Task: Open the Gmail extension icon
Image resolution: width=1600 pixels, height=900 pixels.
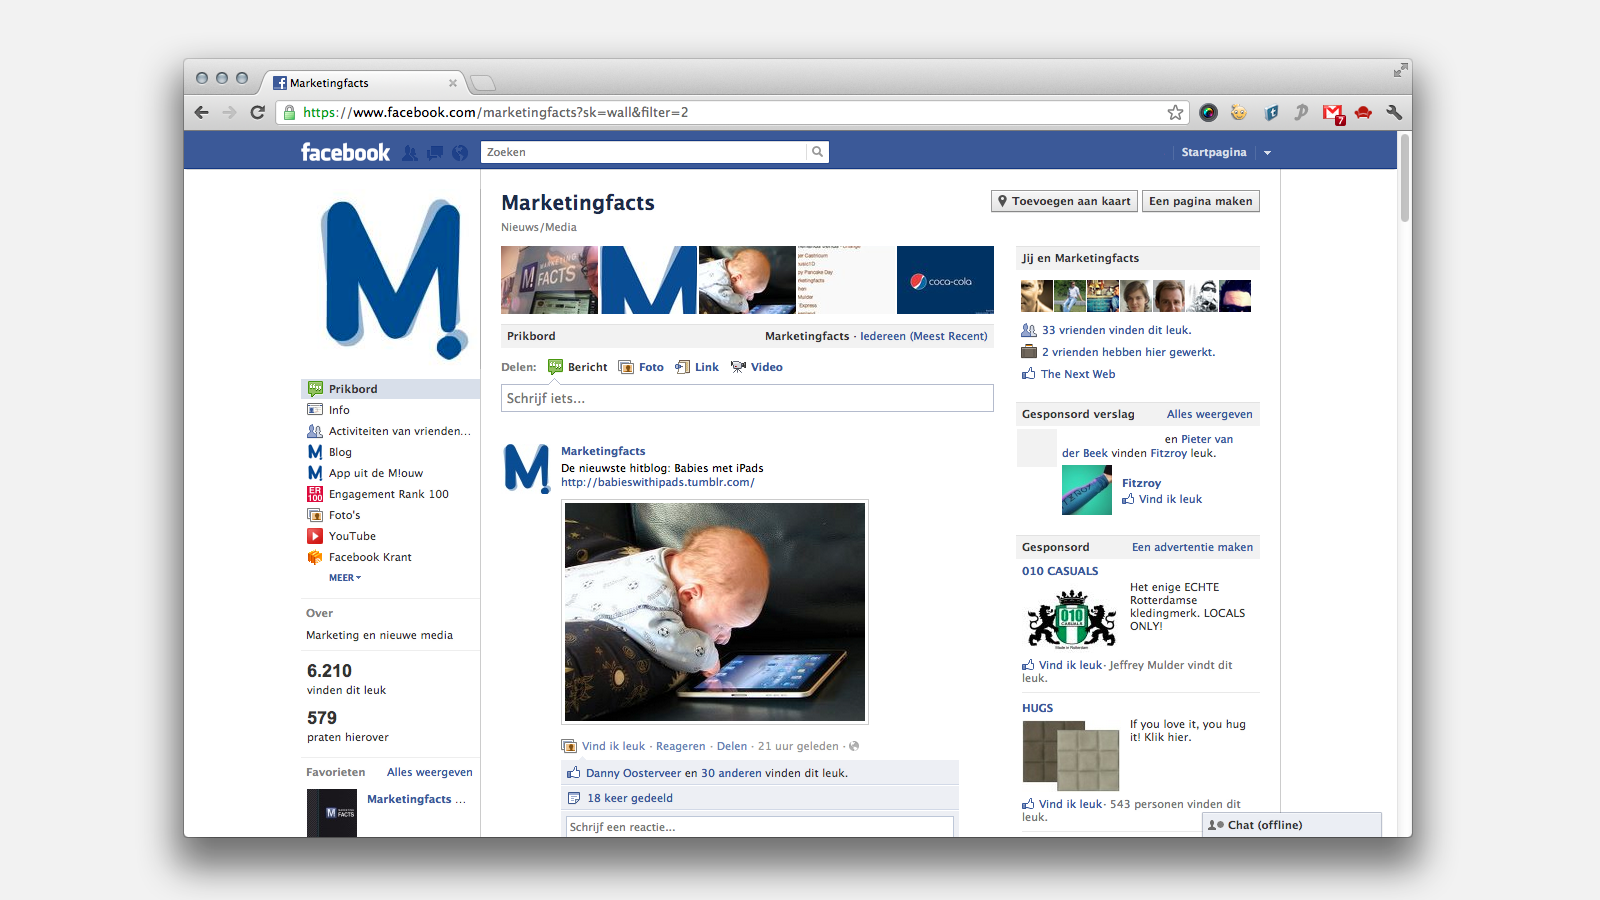Action: (x=1332, y=113)
